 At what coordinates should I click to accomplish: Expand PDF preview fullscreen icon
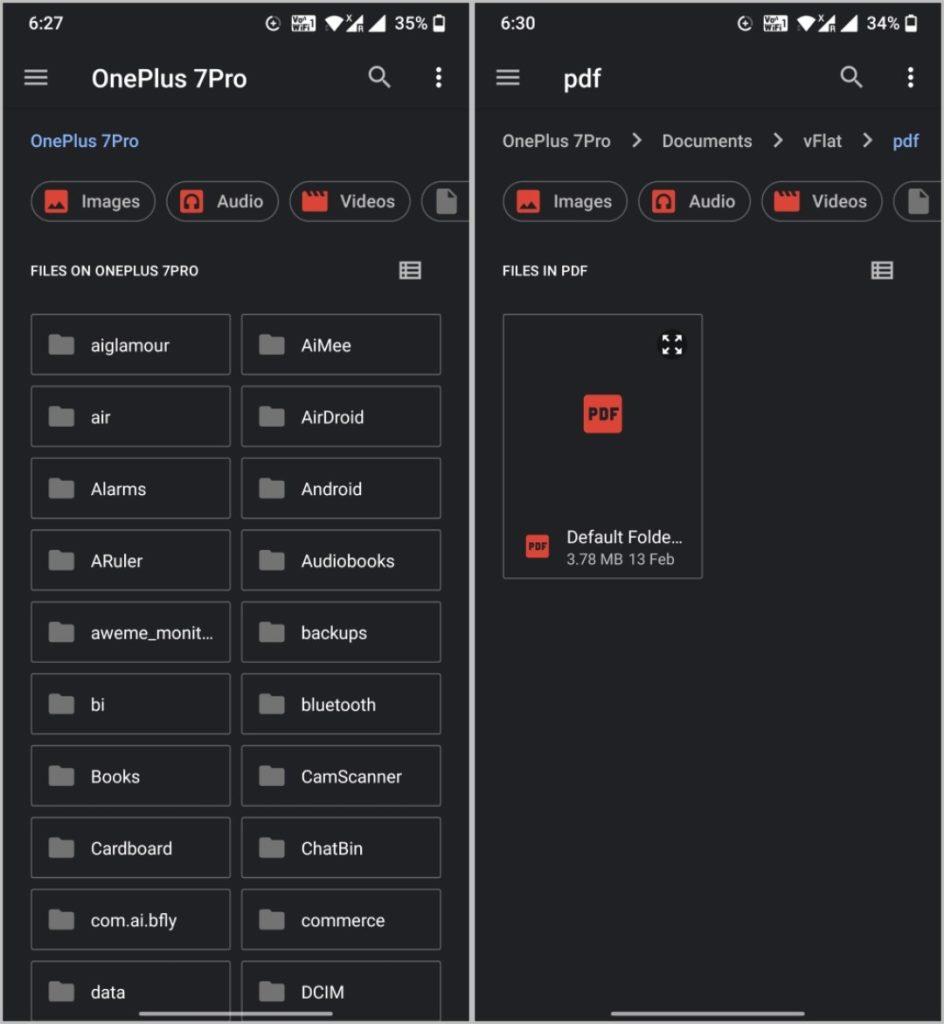coord(672,344)
